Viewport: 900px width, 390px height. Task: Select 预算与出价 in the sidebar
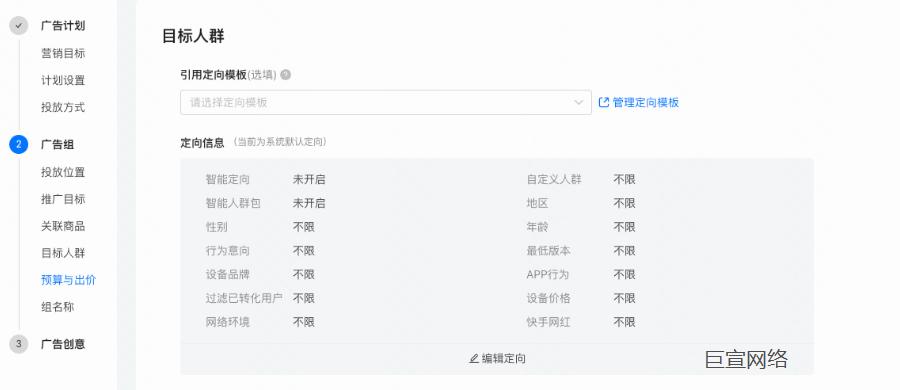point(69,280)
